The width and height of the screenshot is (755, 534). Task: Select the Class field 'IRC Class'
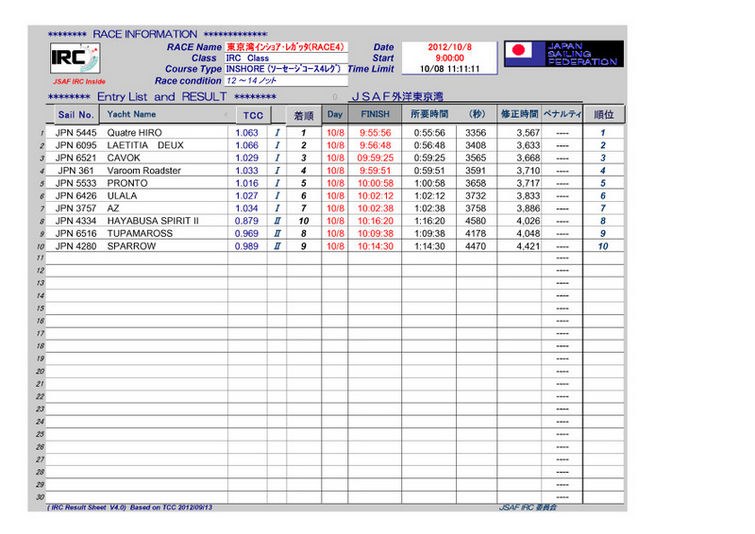point(286,58)
